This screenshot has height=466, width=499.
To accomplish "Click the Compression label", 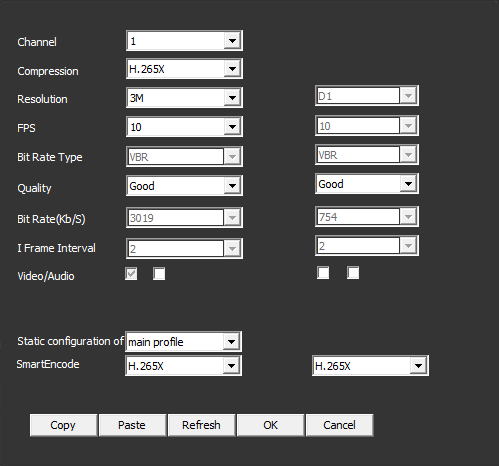I will coord(48,71).
